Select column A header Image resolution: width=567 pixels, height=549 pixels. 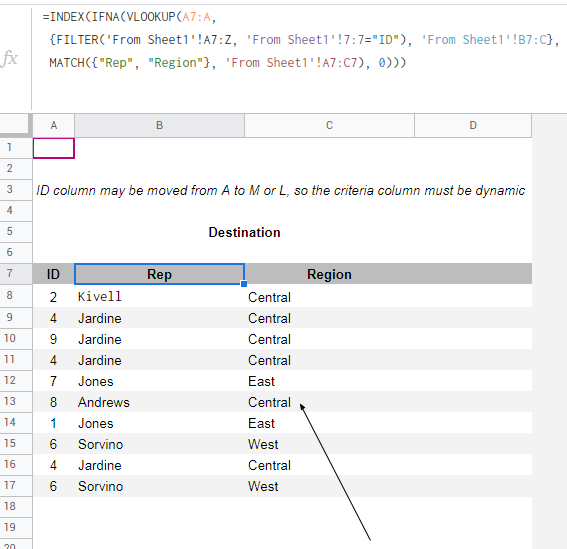(54, 125)
